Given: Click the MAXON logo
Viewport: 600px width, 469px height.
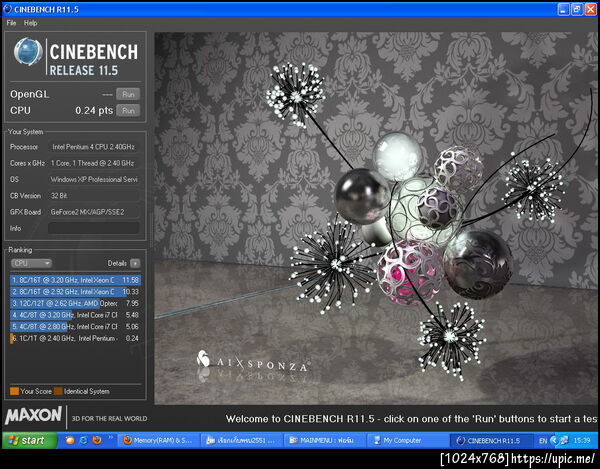Looking at the screenshot, I should click(x=33, y=416).
